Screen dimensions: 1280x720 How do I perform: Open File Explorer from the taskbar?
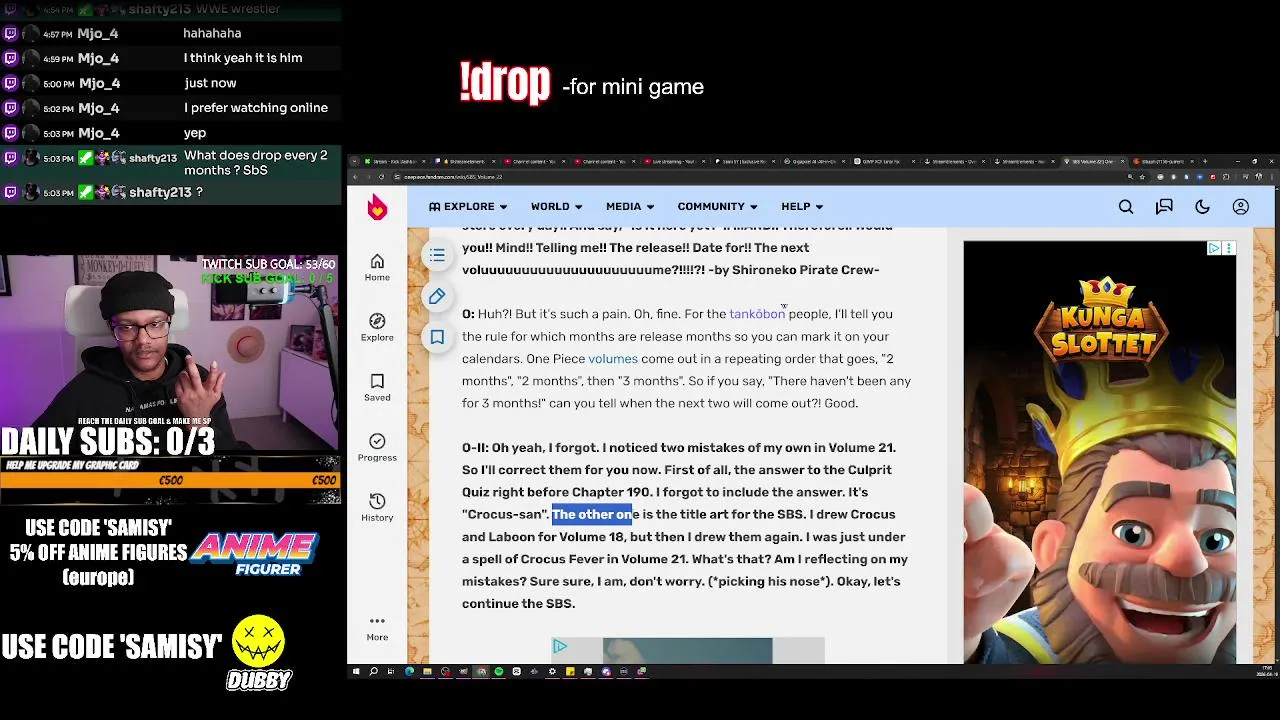pos(427,671)
